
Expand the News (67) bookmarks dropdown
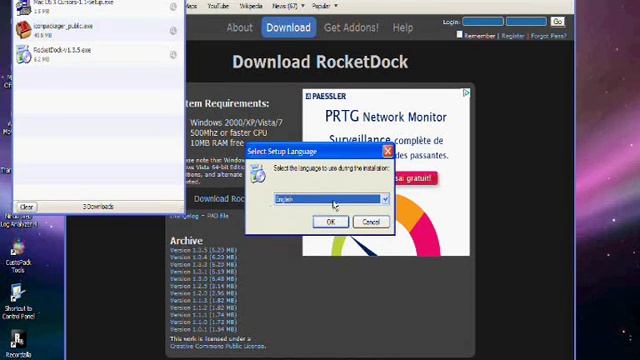(x=288, y=6)
